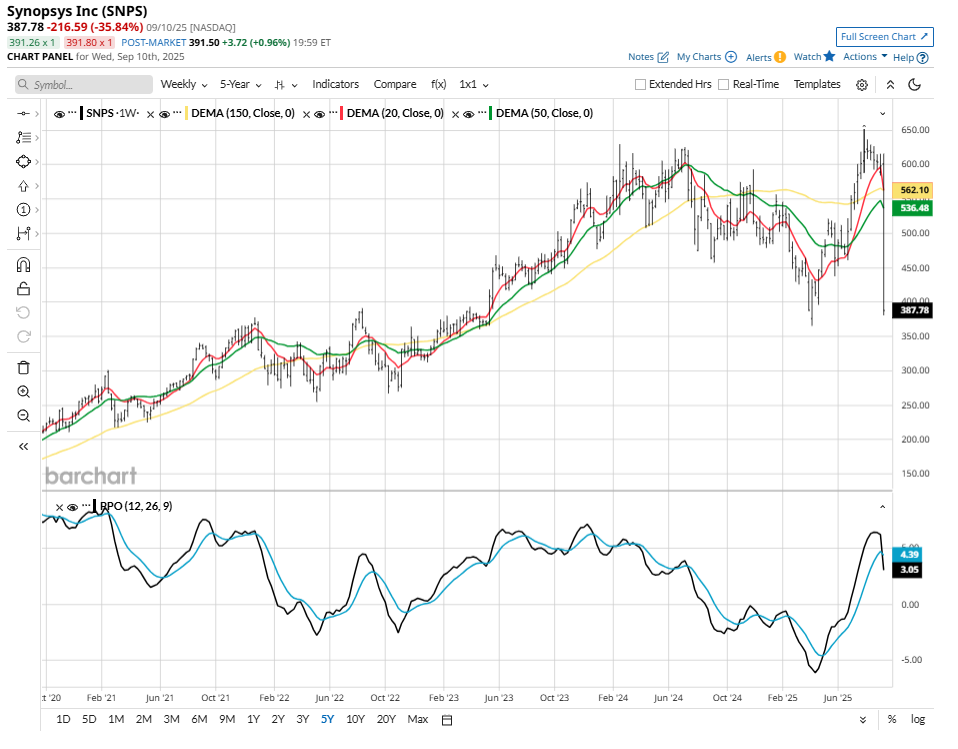Collapse the chart header using double chevron
Viewport: 958px width, 749px height.
[x=890, y=85]
